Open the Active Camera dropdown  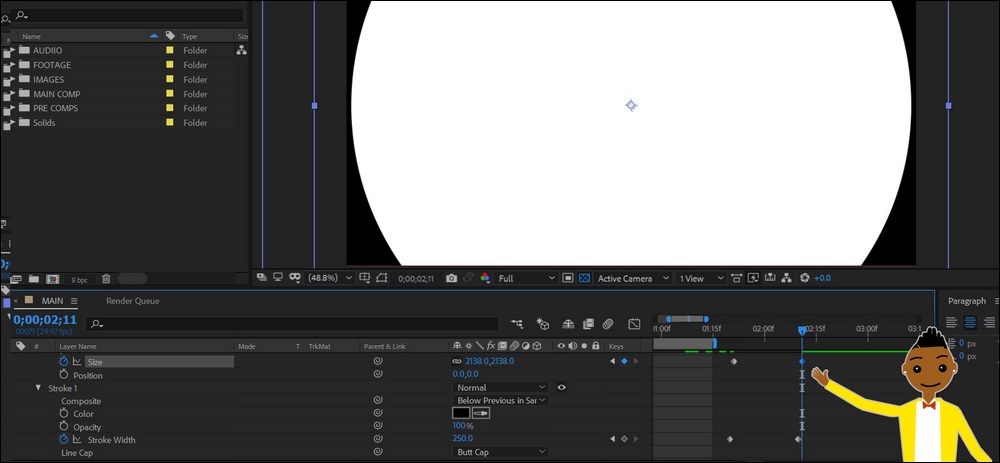point(633,278)
